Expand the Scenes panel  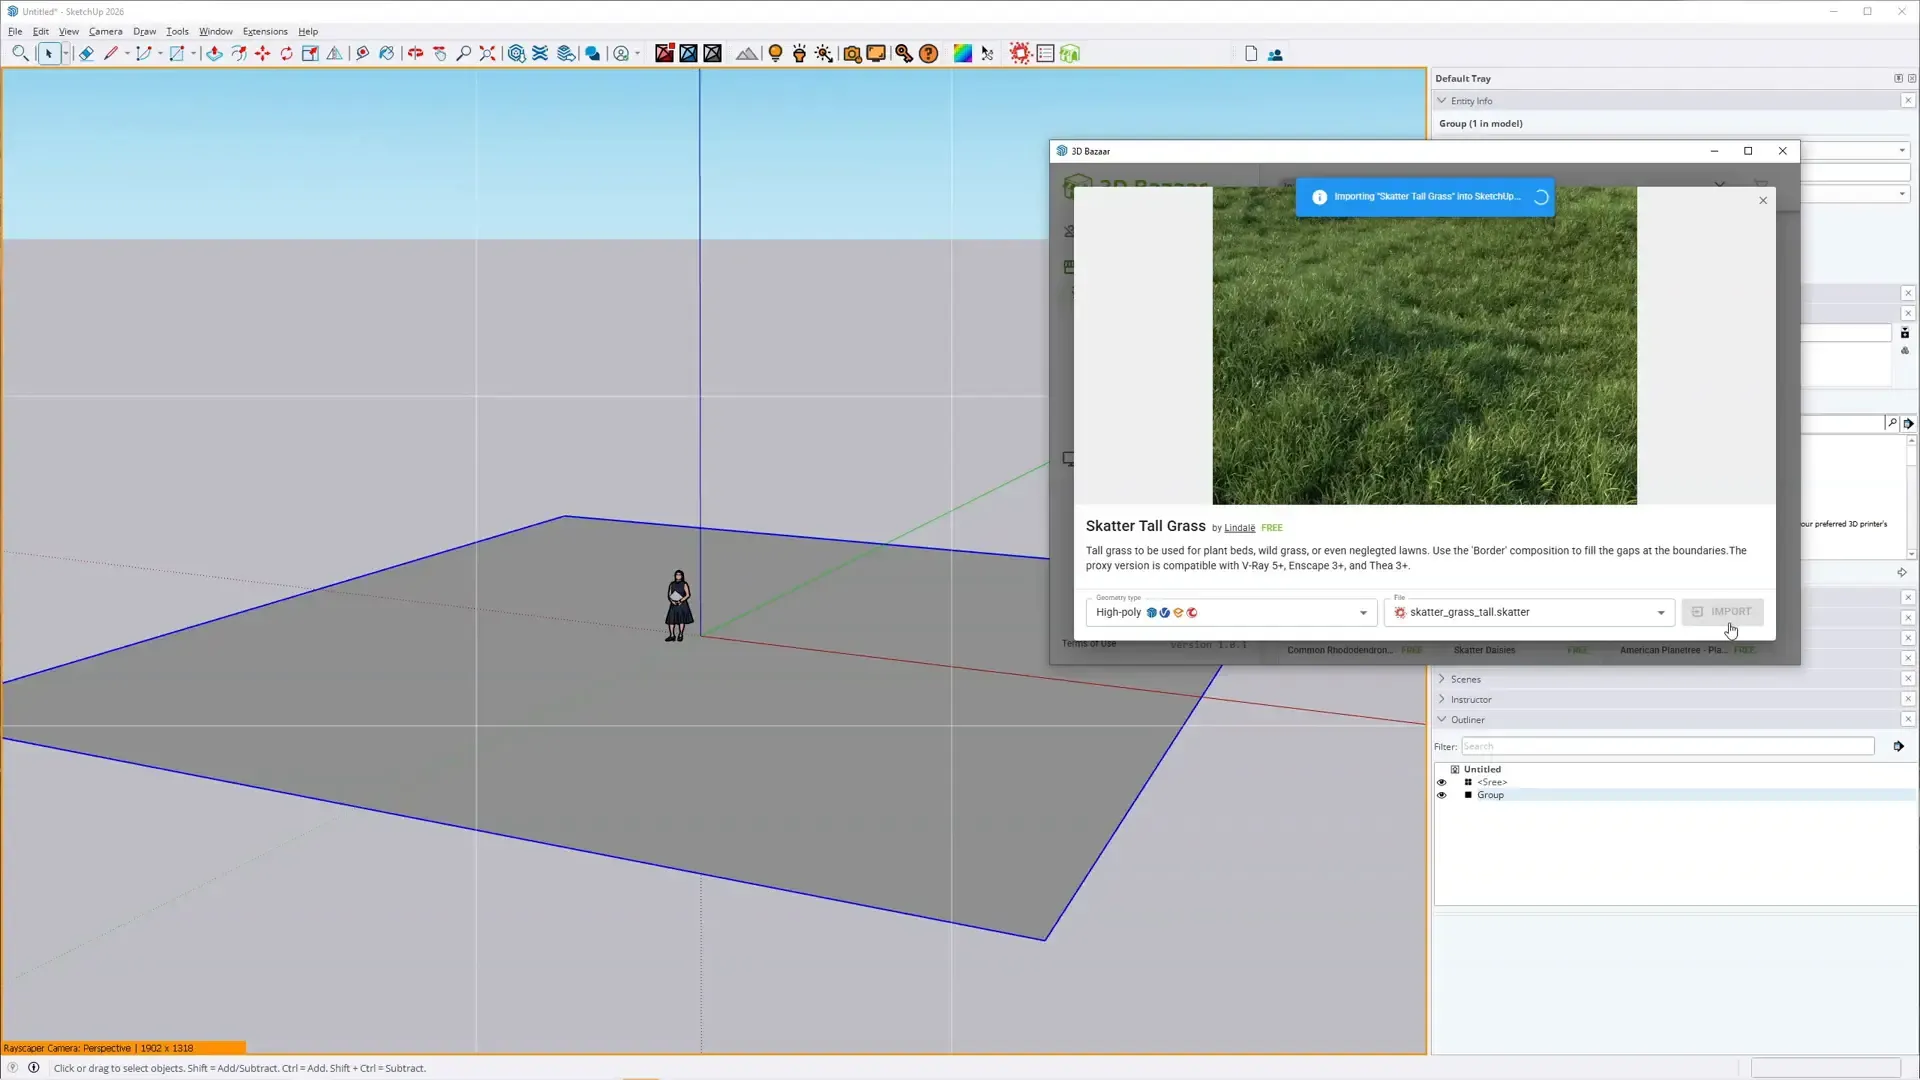click(1442, 679)
